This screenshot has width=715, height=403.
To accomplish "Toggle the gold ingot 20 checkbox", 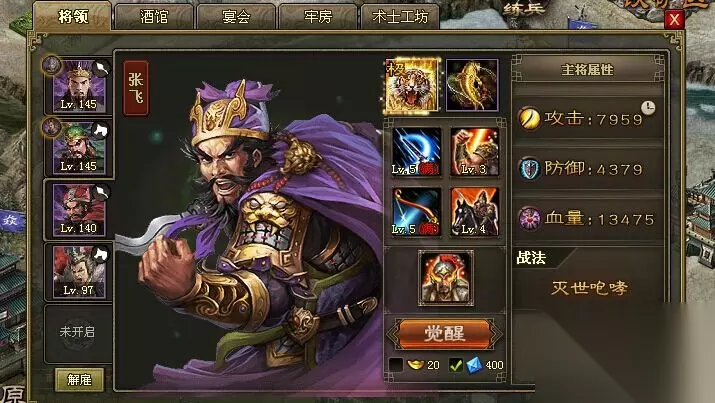I will (x=396, y=365).
